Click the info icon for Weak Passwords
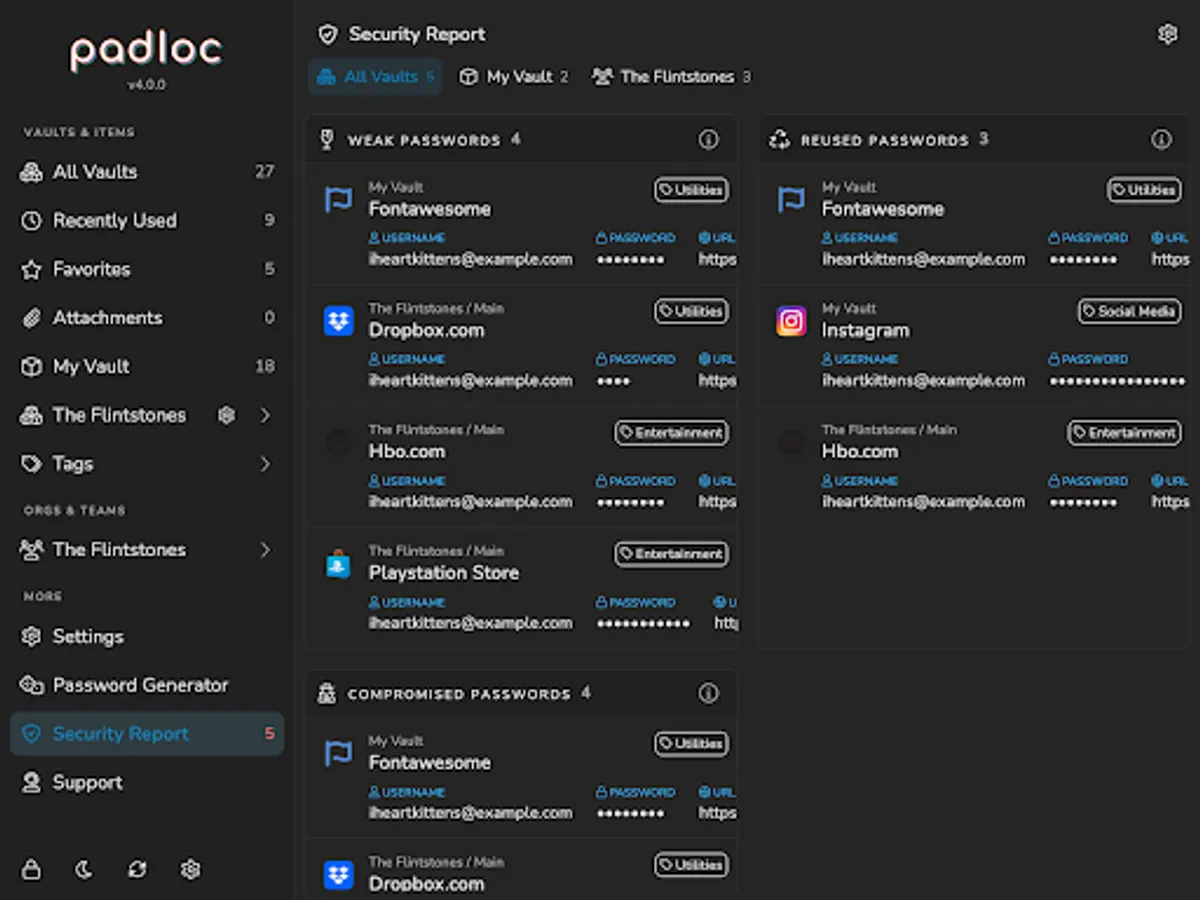The width and height of the screenshot is (1200, 900). point(709,140)
